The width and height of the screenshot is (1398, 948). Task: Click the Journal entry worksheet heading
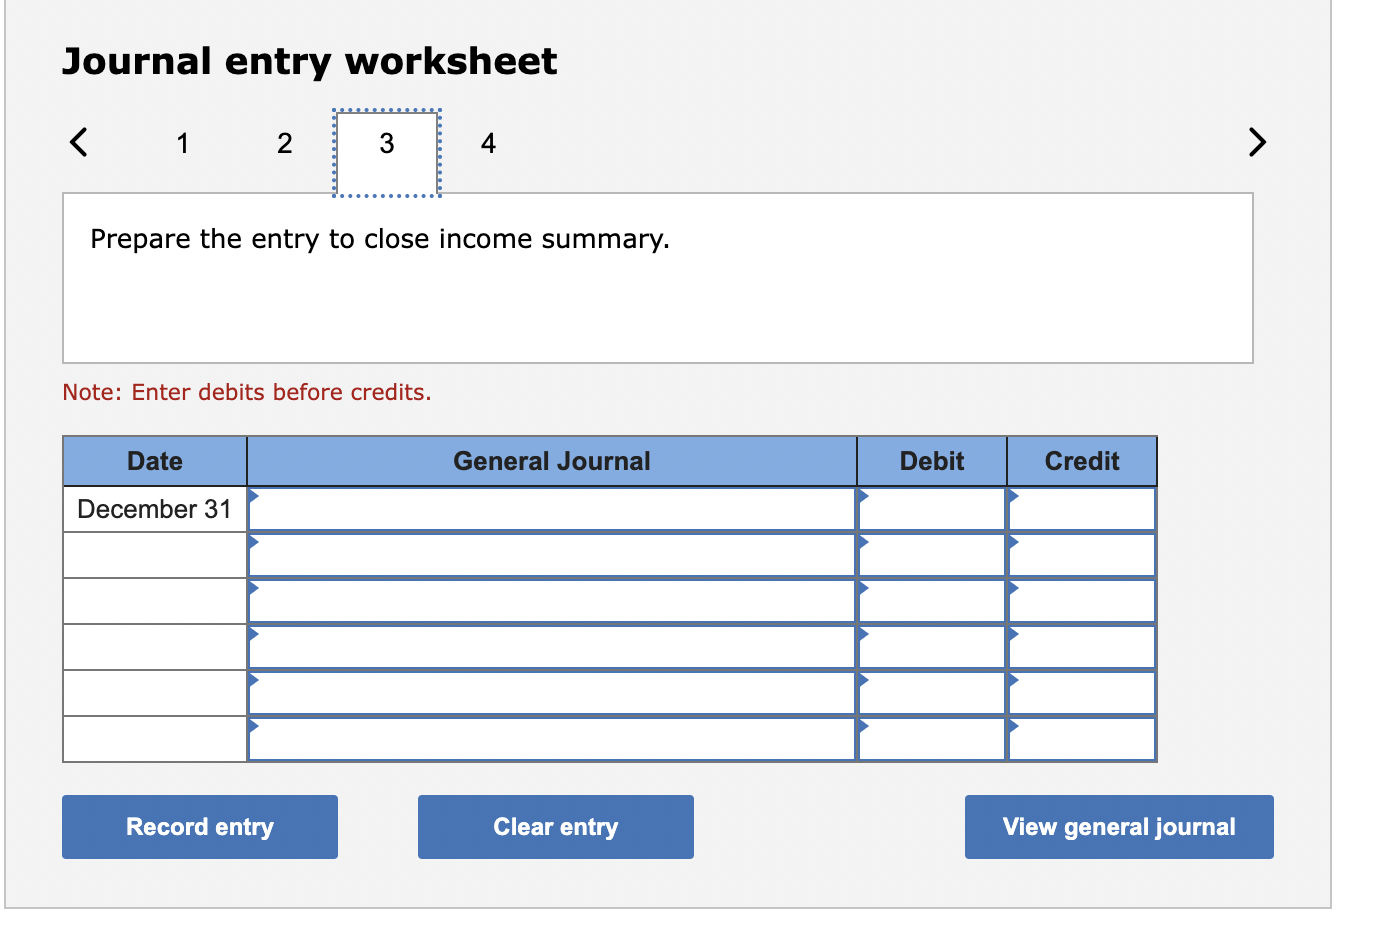click(310, 61)
